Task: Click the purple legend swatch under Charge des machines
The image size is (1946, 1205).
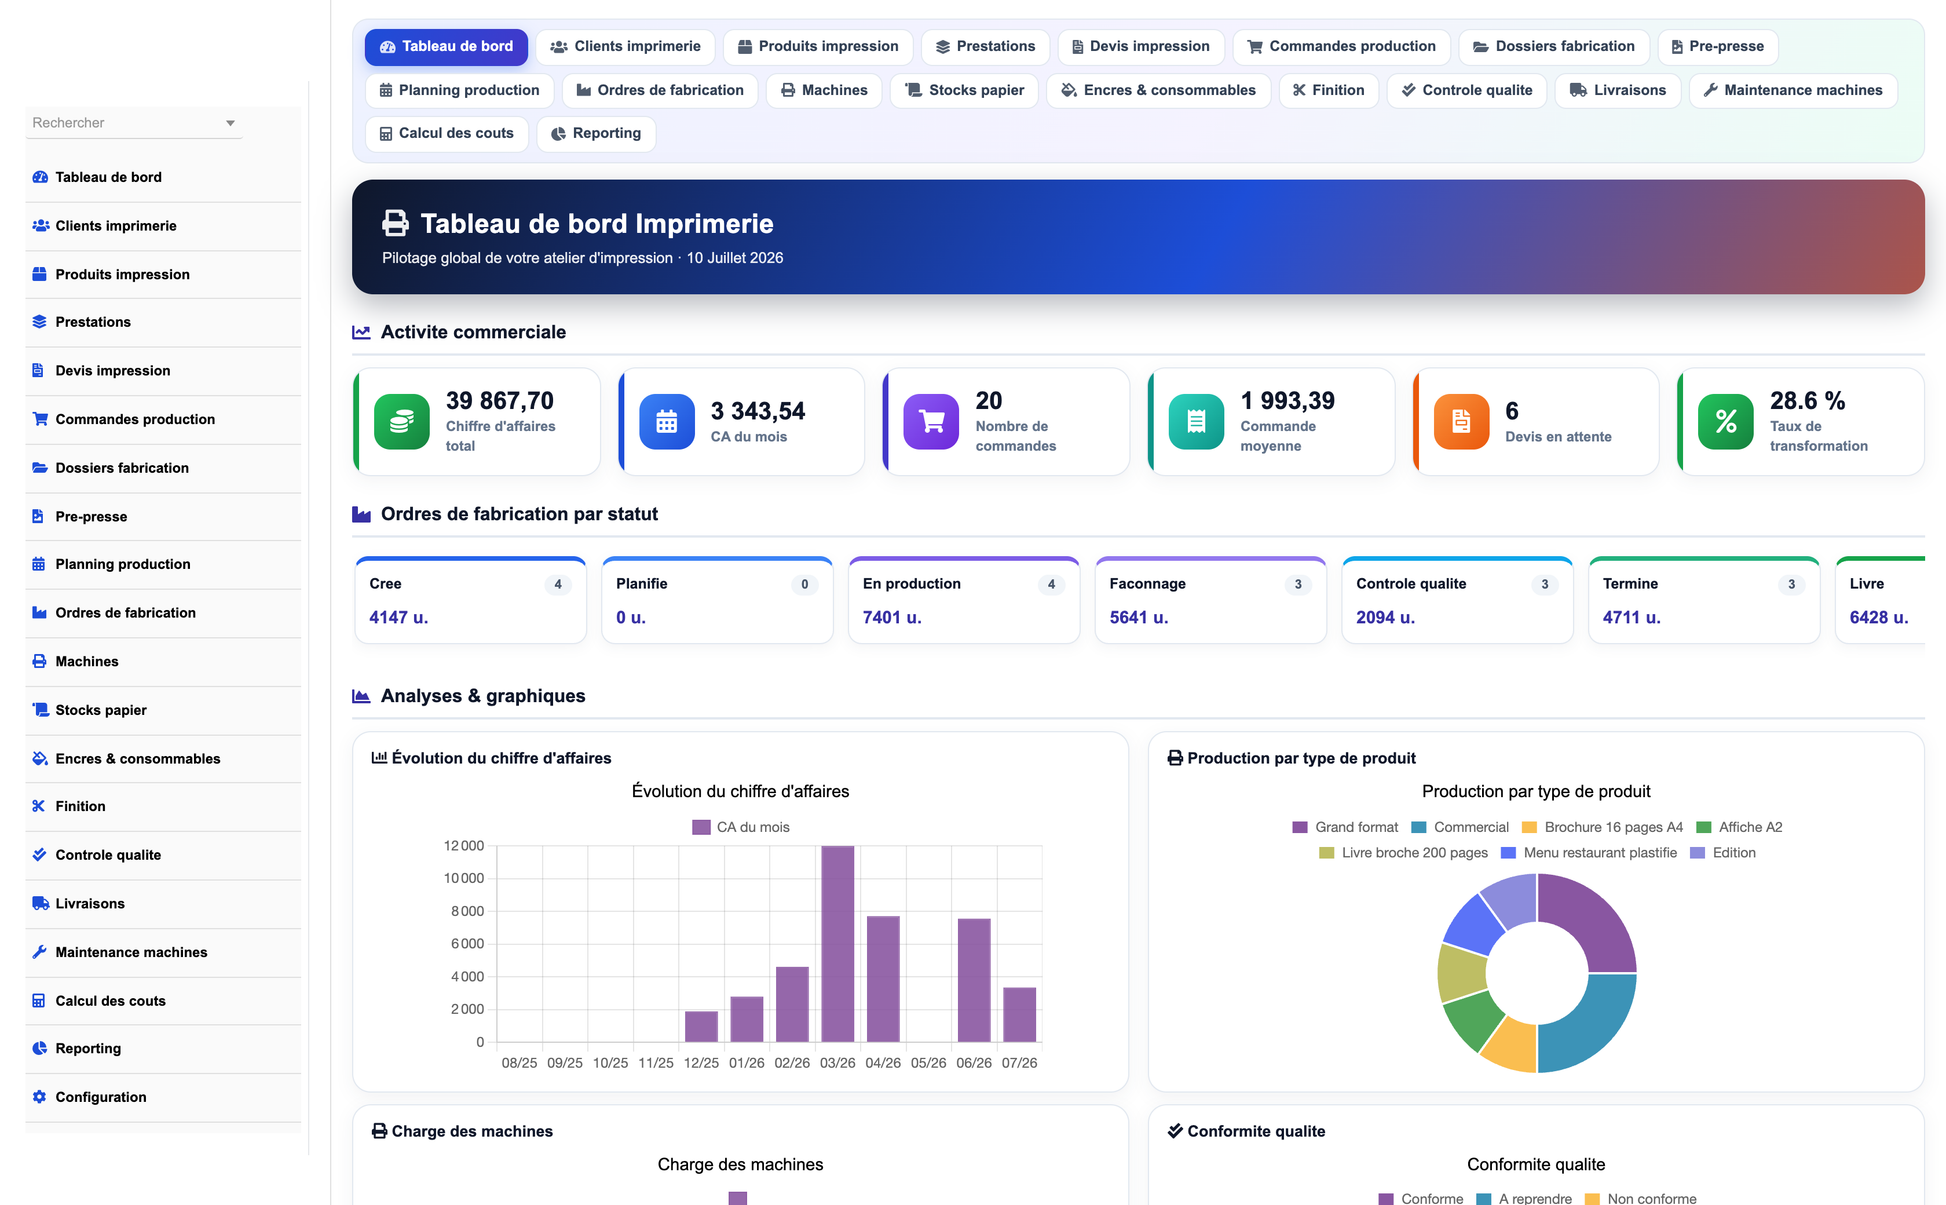Action: (x=738, y=1198)
